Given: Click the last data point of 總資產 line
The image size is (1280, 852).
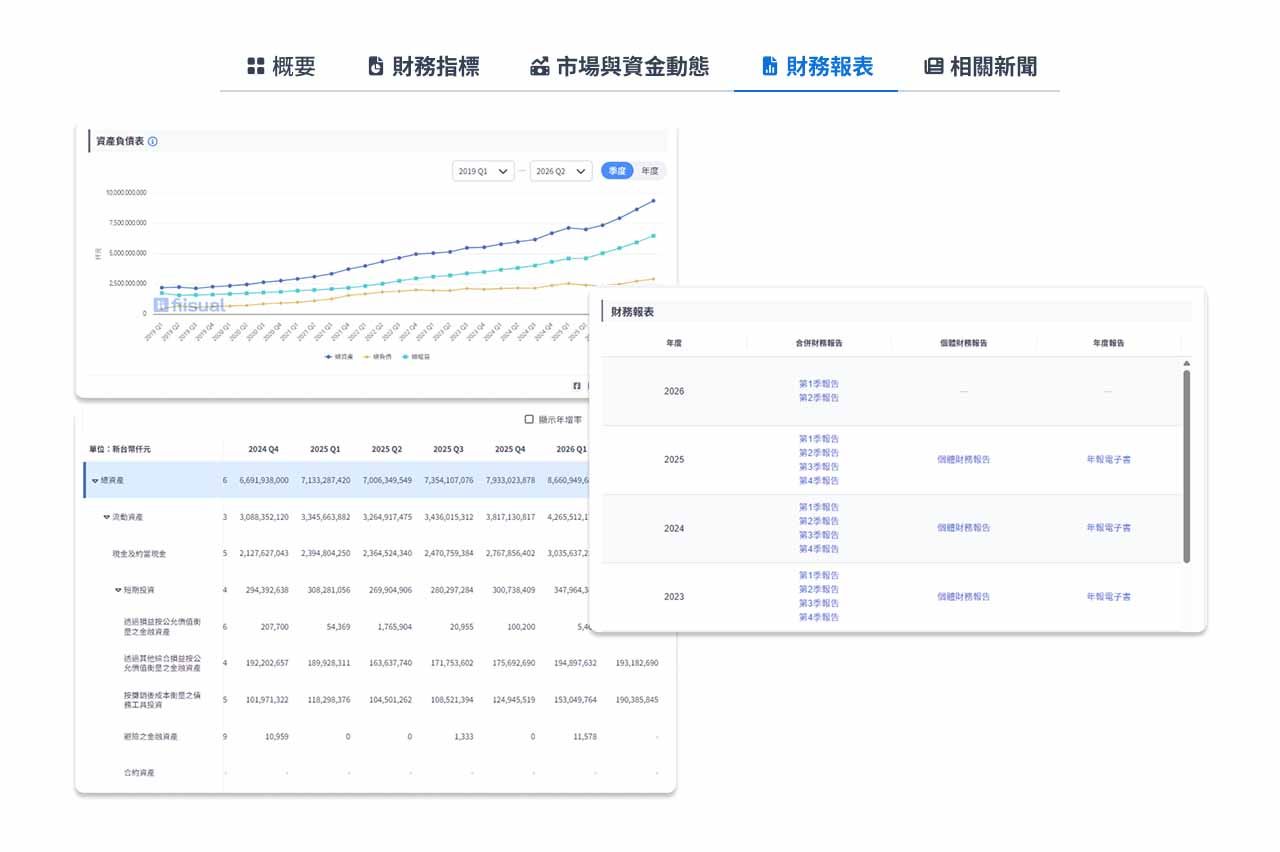Looking at the screenshot, I should click(654, 201).
